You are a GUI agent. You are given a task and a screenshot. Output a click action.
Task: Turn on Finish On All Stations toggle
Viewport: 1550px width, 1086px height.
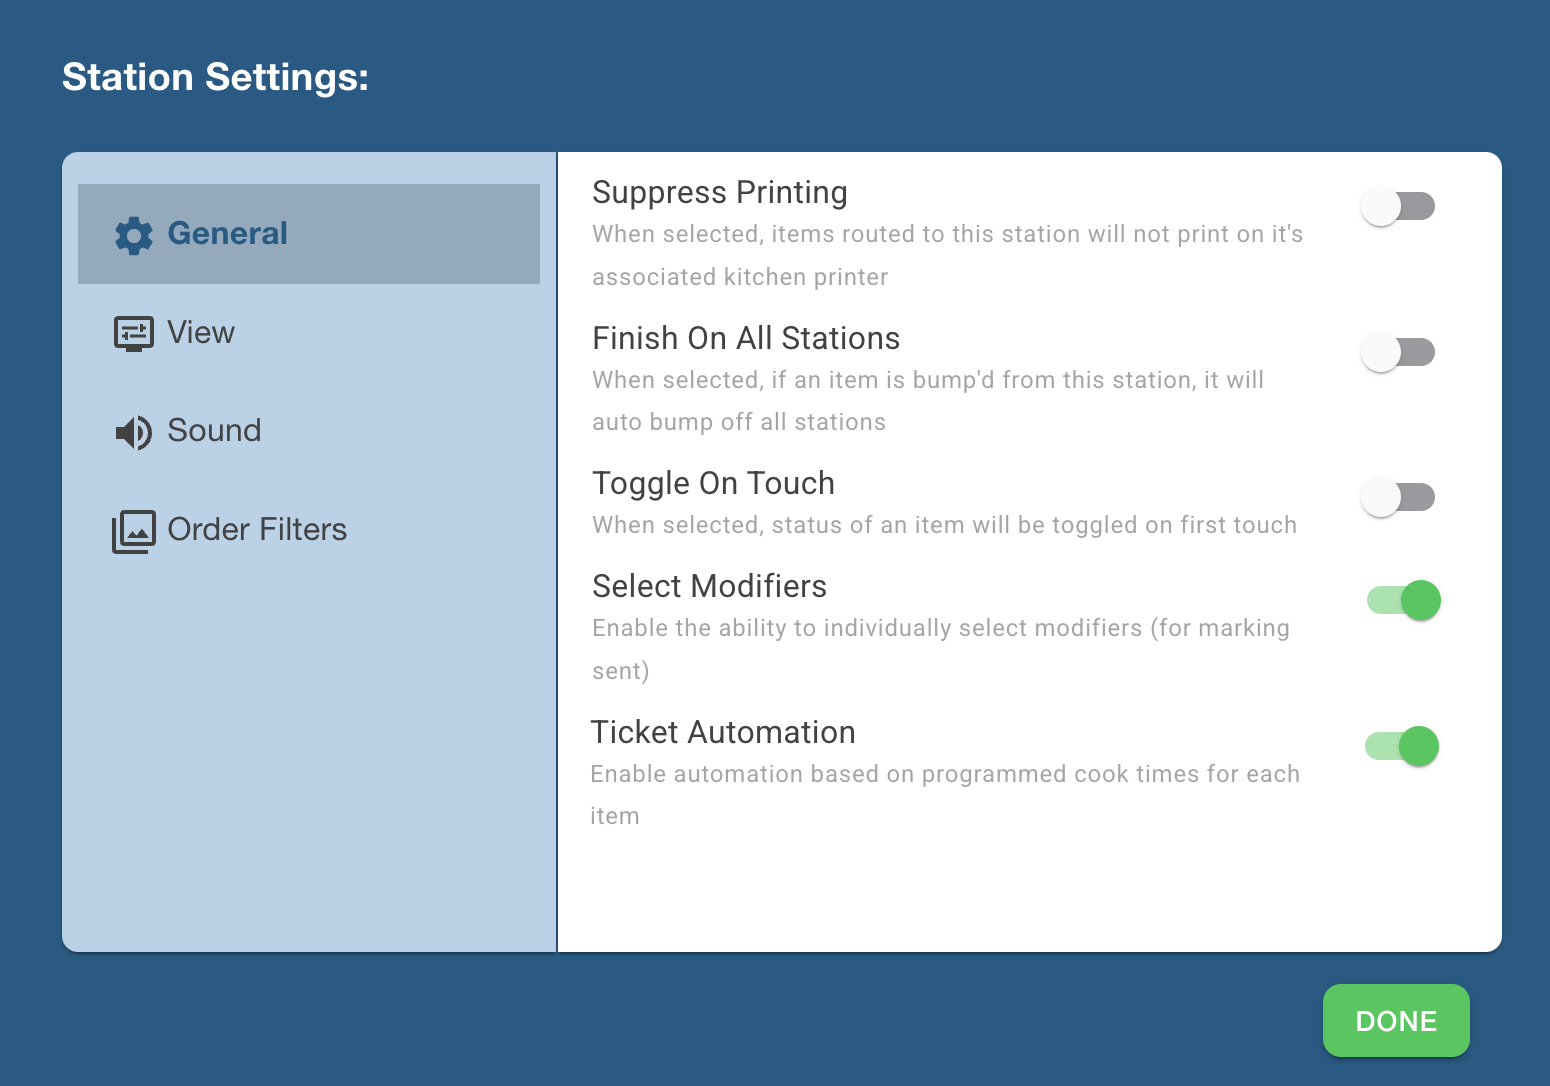pos(1398,352)
